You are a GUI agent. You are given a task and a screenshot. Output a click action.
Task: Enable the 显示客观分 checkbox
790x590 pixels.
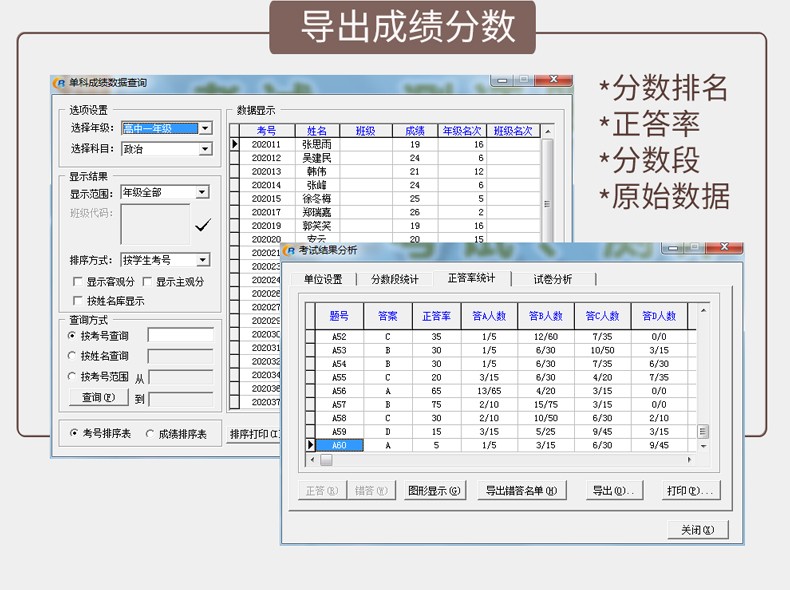(78, 282)
